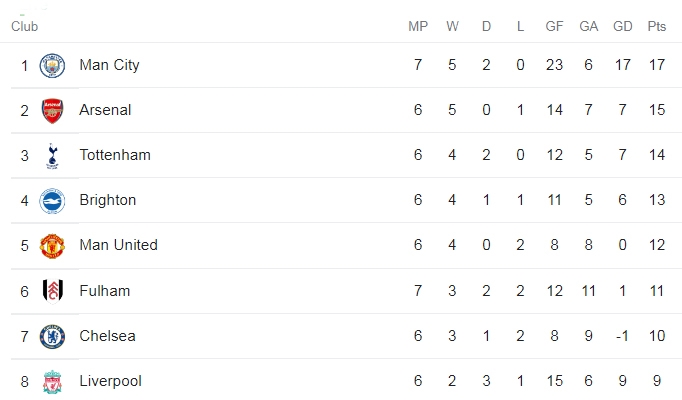This screenshot has height=400, width=682.
Task: Open the Man United team link
Action: pyautogui.click(x=118, y=245)
